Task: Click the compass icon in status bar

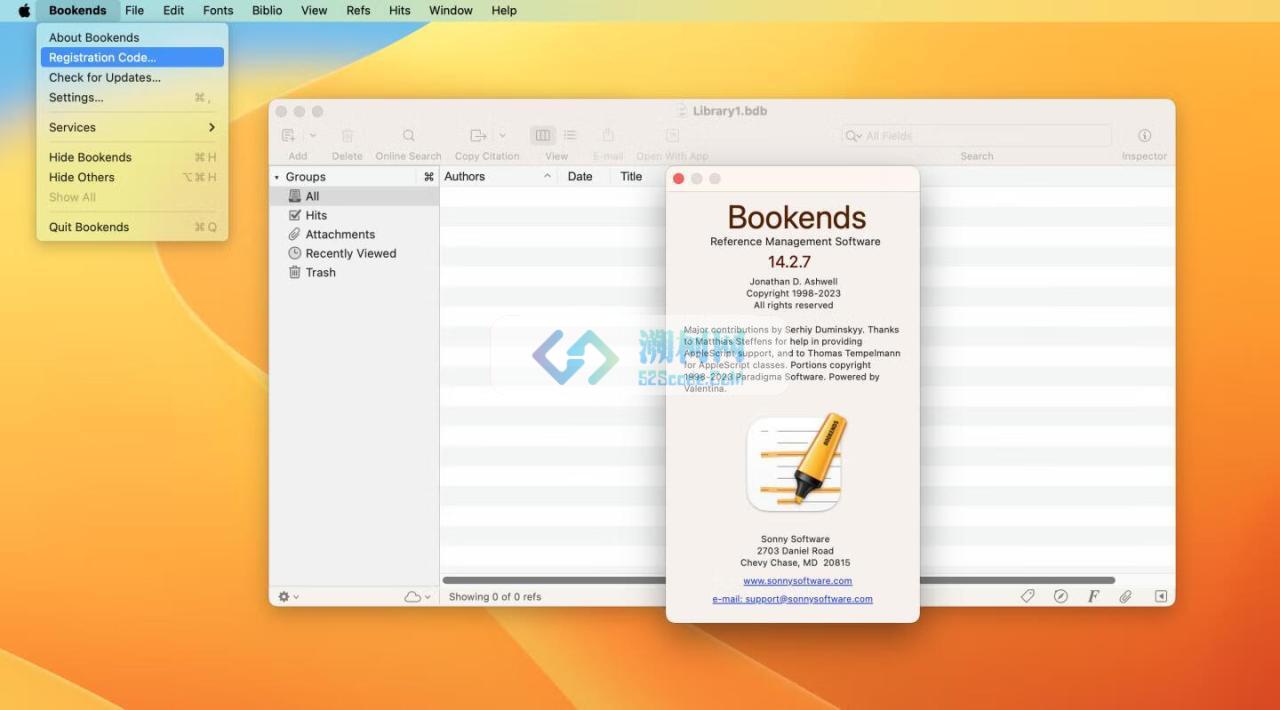Action: pyautogui.click(x=1061, y=596)
